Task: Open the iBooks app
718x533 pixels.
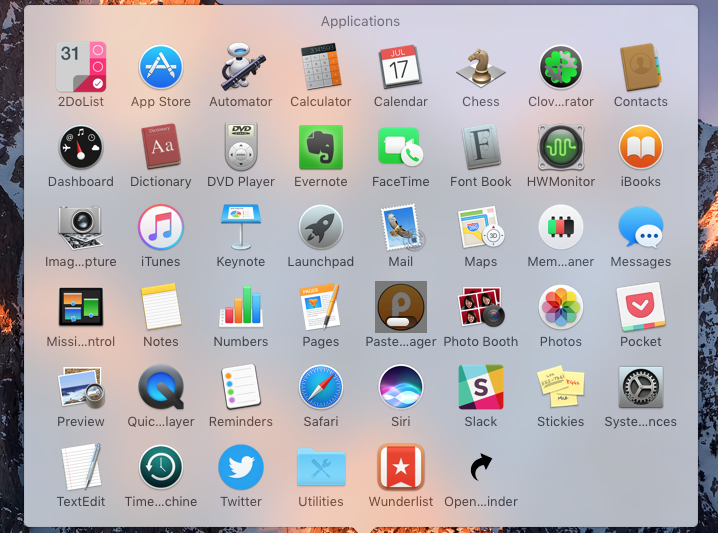Action: 641,147
